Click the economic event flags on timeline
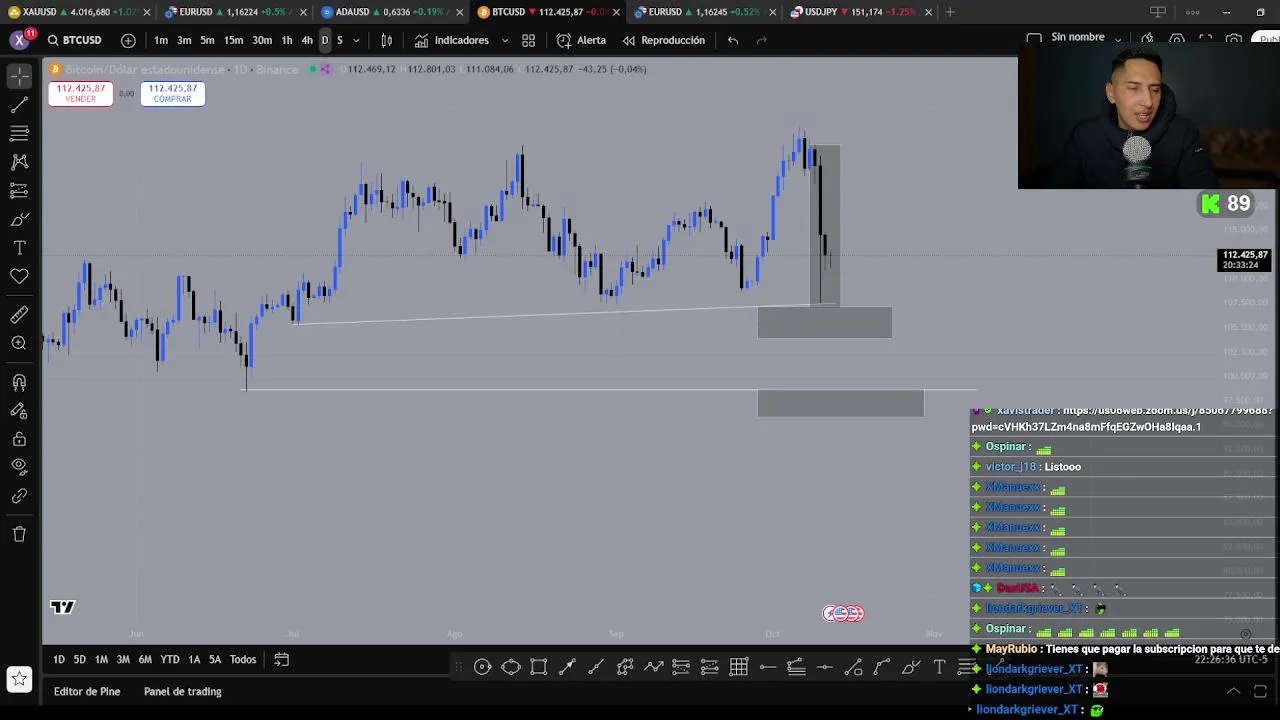 click(843, 613)
